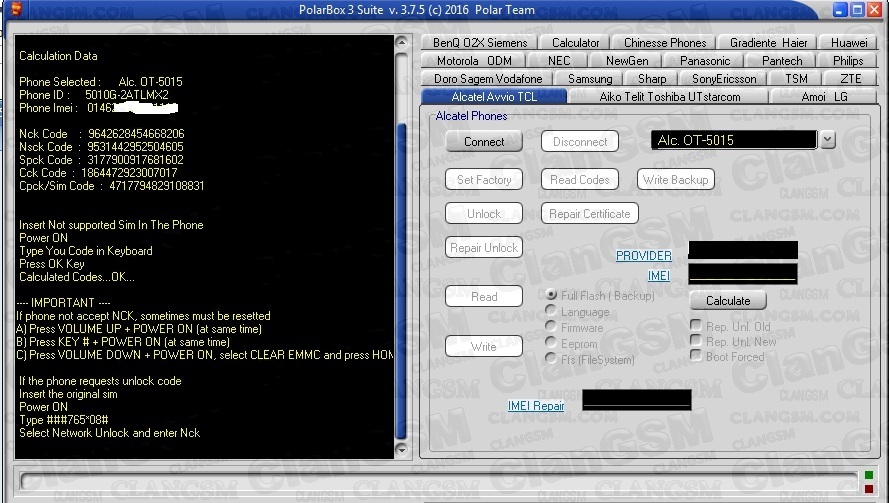The image size is (889, 503).
Task: Click the Read Codes button
Action: (579, 180)
